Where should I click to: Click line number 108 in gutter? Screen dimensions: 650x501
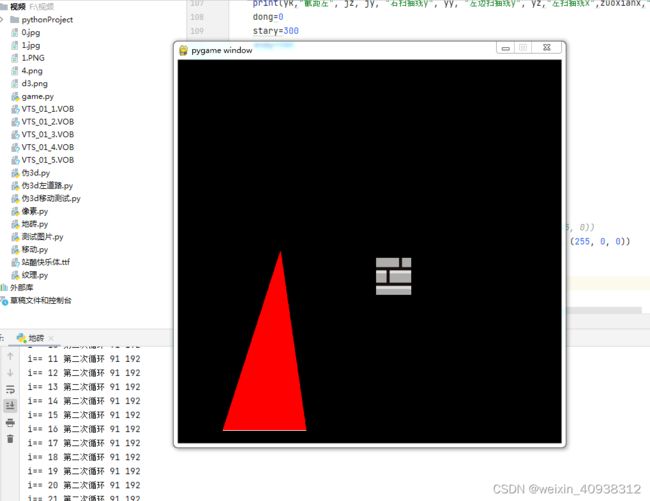pyautogui.click(x=197, y=17)
